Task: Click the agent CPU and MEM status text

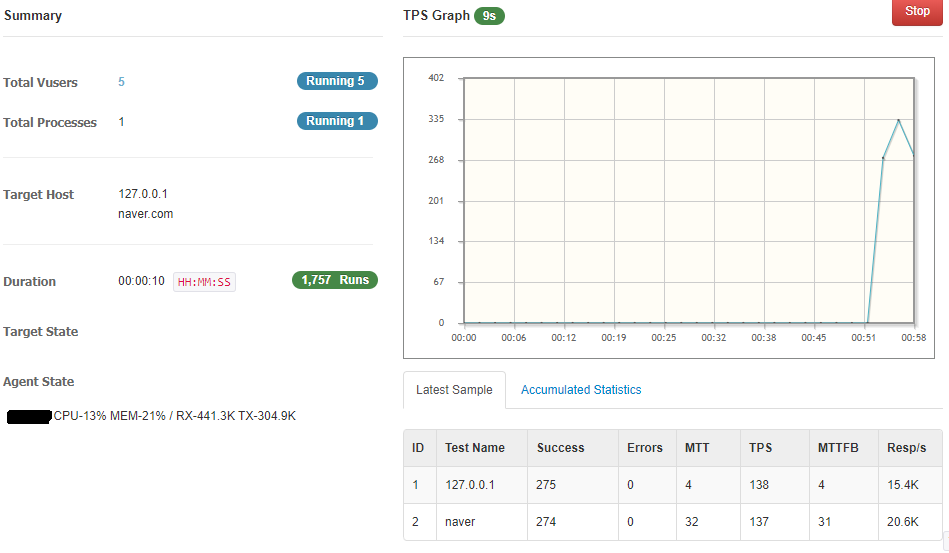Action: [x=175, y=416]
